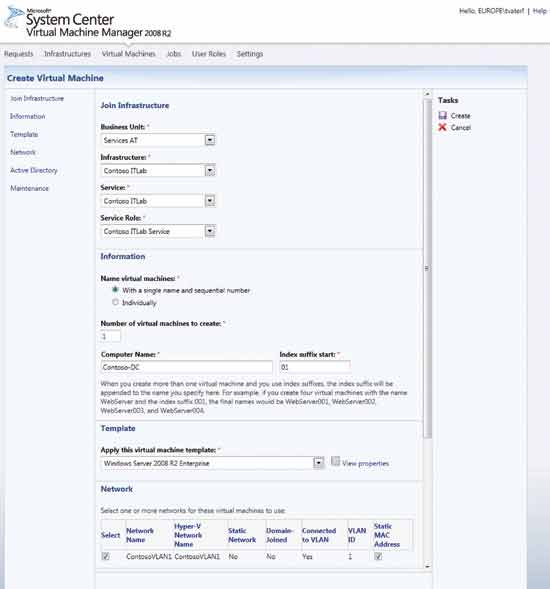Click the scrollbar down arrow

(x=427, y=566)
